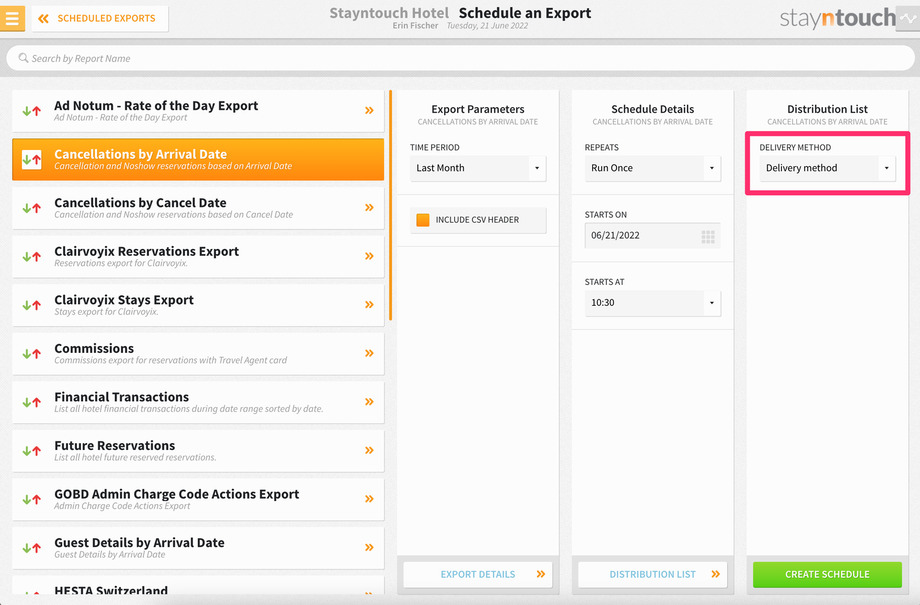Image resolution: width=920 pixels, height=605 pixels.
Task: Open the hamburger main menu
Action: coord(12,18)
